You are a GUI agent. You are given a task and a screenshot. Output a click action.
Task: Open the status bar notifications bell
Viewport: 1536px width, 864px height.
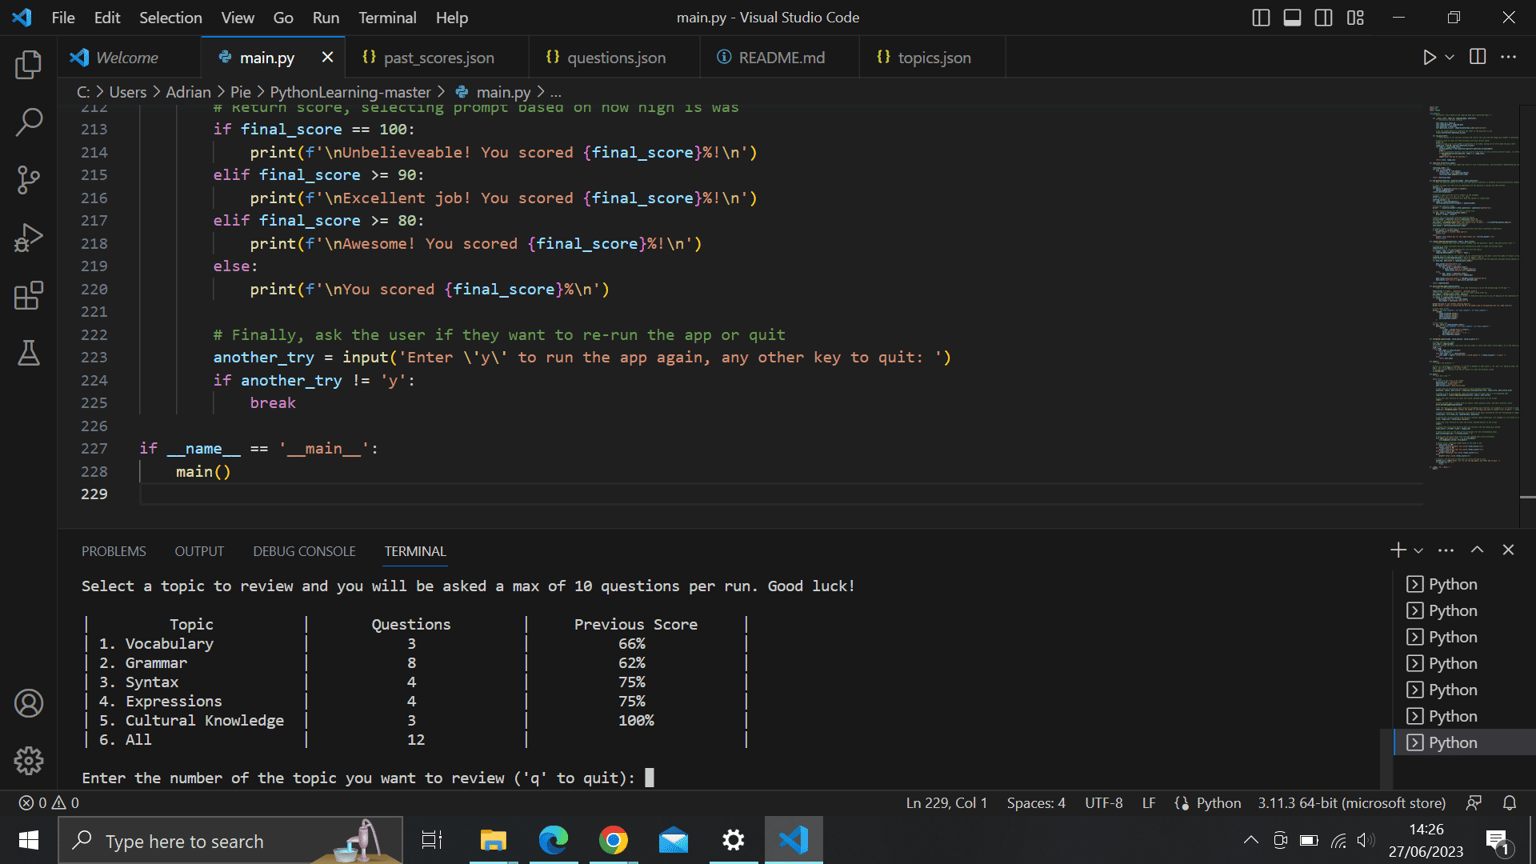click(x=1510, y=803)
